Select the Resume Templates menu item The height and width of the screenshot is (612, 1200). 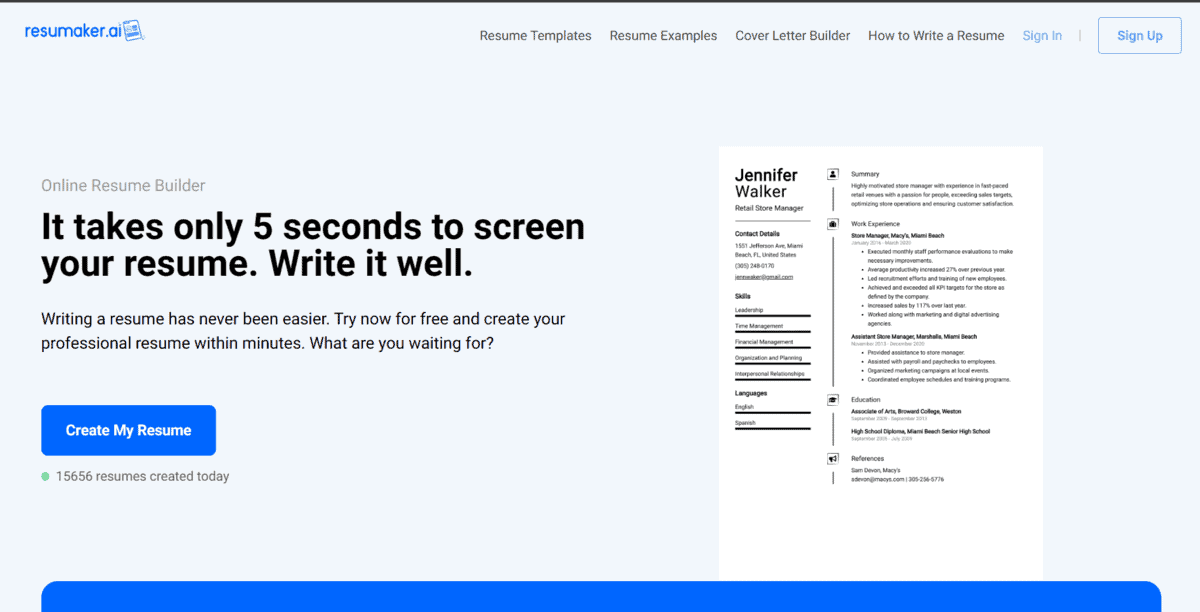pyautogui.click(x=535, y=35)
